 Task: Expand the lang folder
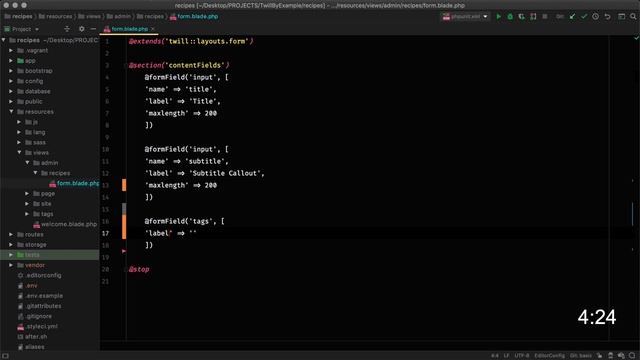point(19,132)
